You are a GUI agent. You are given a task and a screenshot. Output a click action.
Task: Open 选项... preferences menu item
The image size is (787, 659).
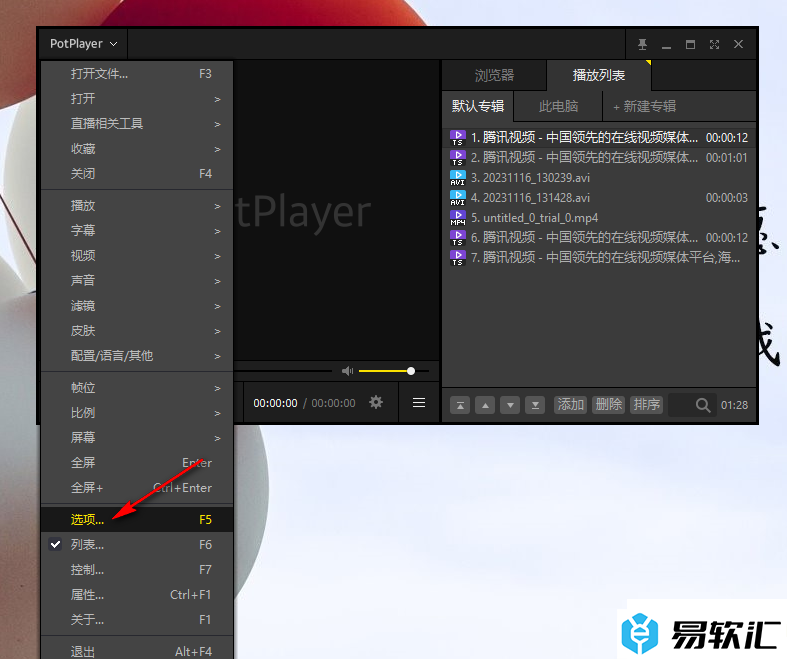137,519
